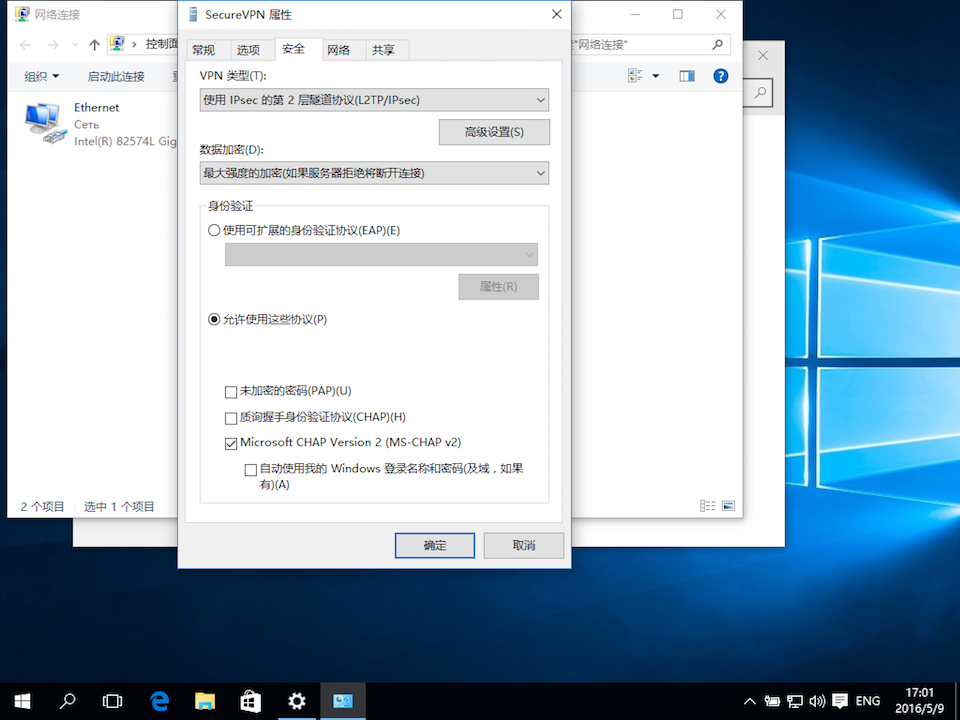Open the 共享 tab
The width and height of the screenshot is (960, 720).
[383, 50]
